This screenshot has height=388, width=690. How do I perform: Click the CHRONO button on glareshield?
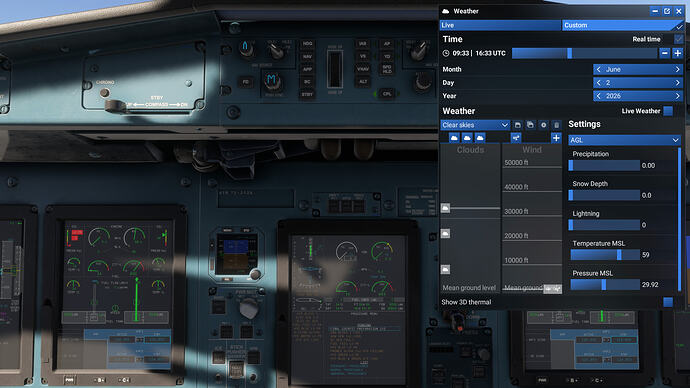click(x=105, y=92)
